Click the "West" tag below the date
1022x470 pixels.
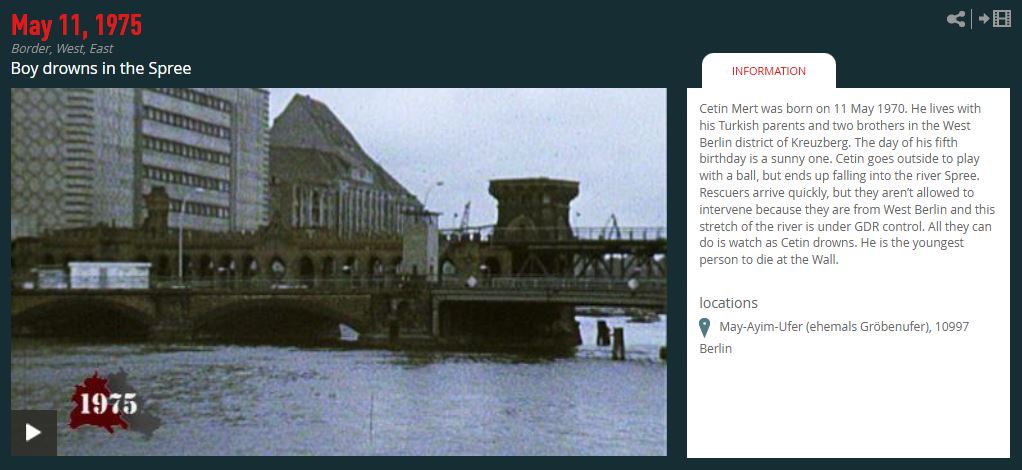tap(69, 48)
